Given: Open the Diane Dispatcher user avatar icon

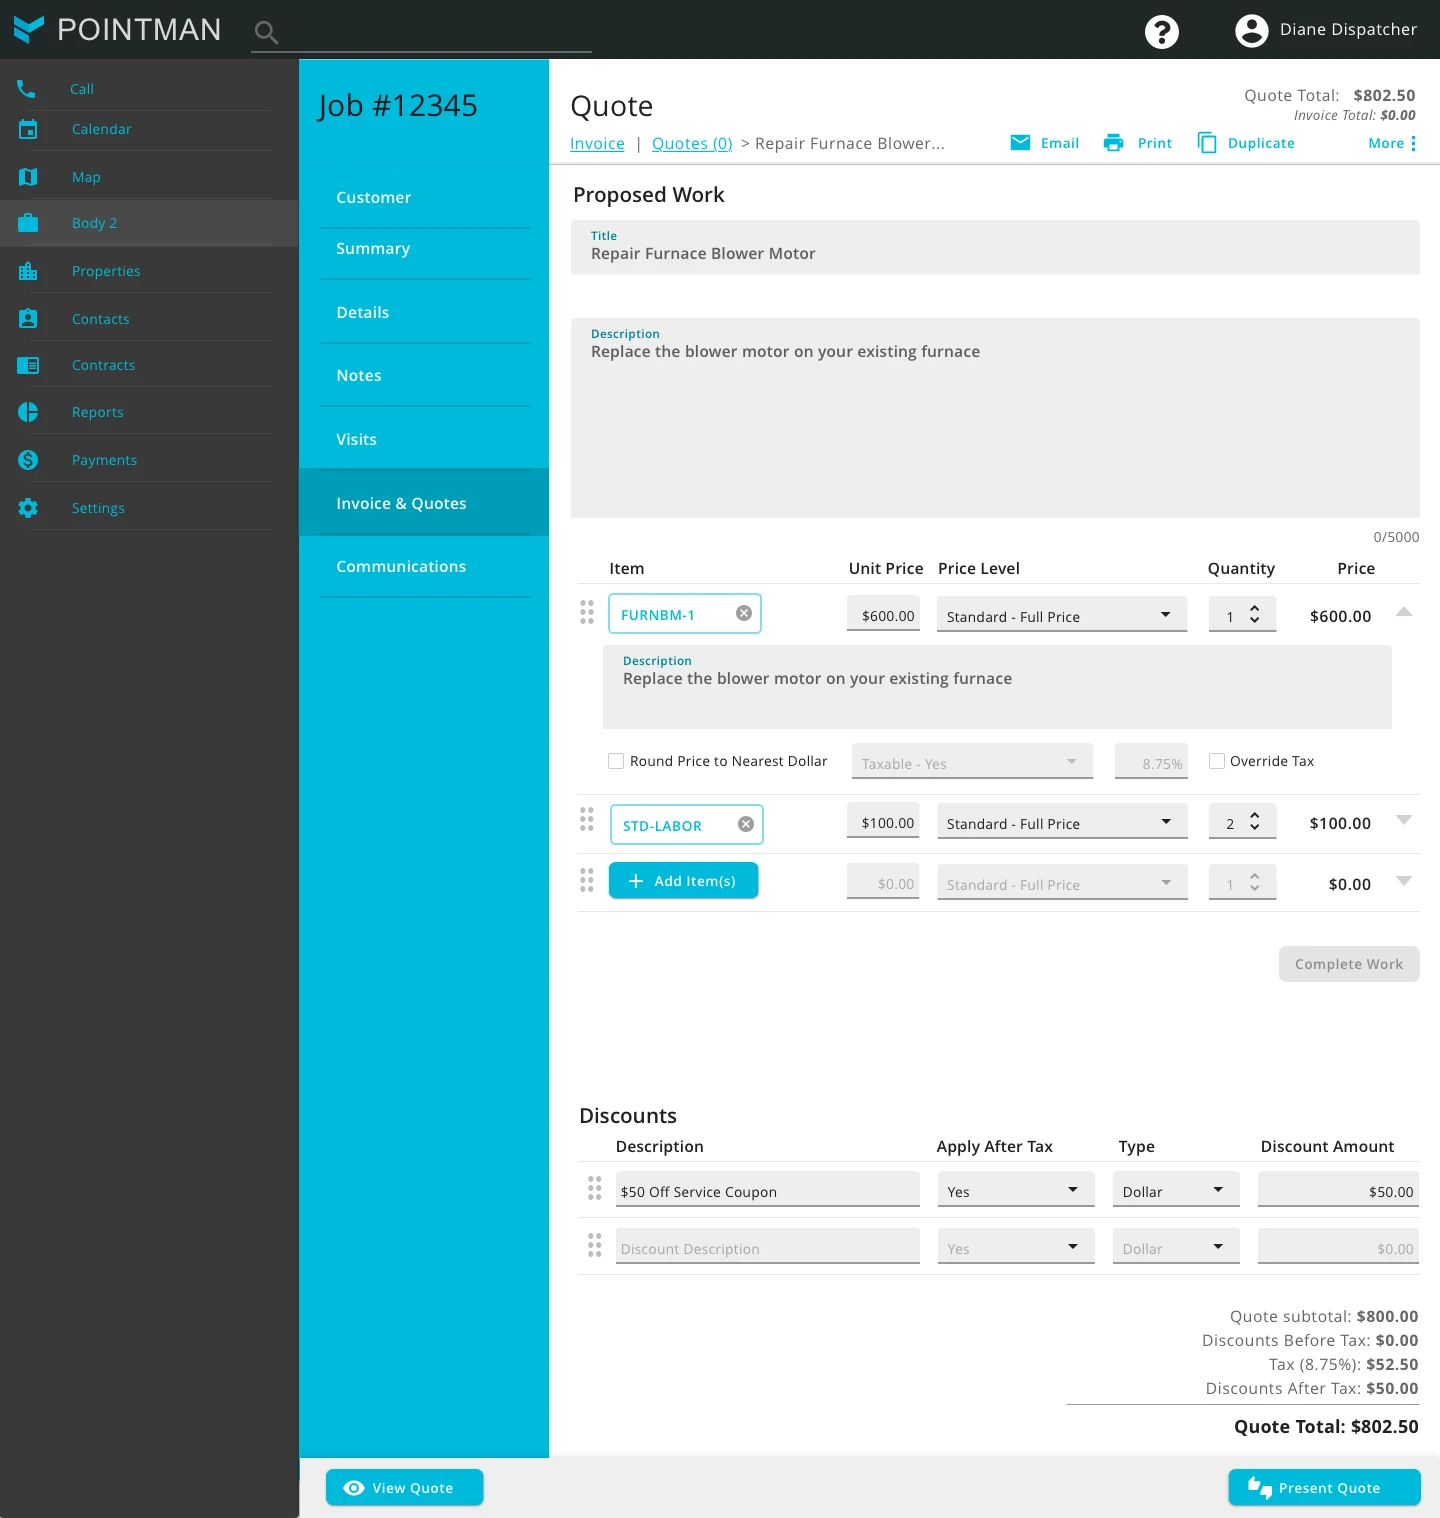Looking at the screenshot, I should click(x=1251, y=31).
